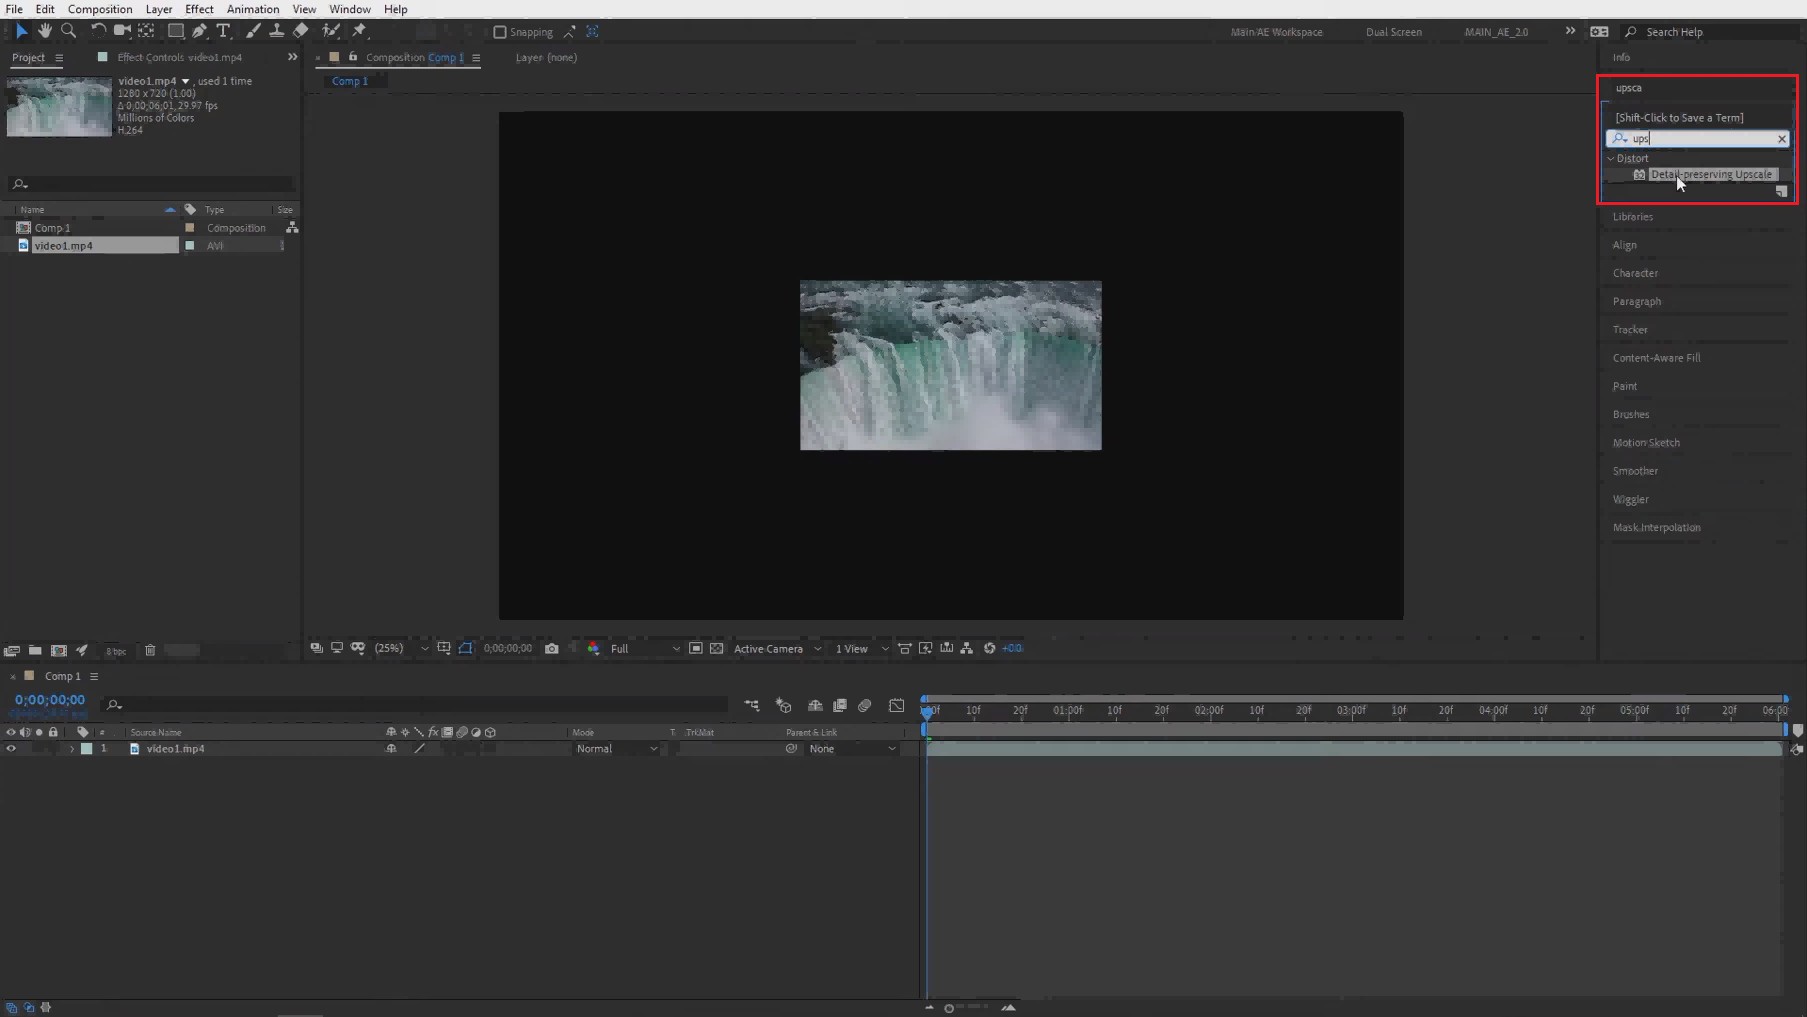Viewport: 1807px width, 1017px height.
Task: Open the Effect menu
Action: coord(199,9)
